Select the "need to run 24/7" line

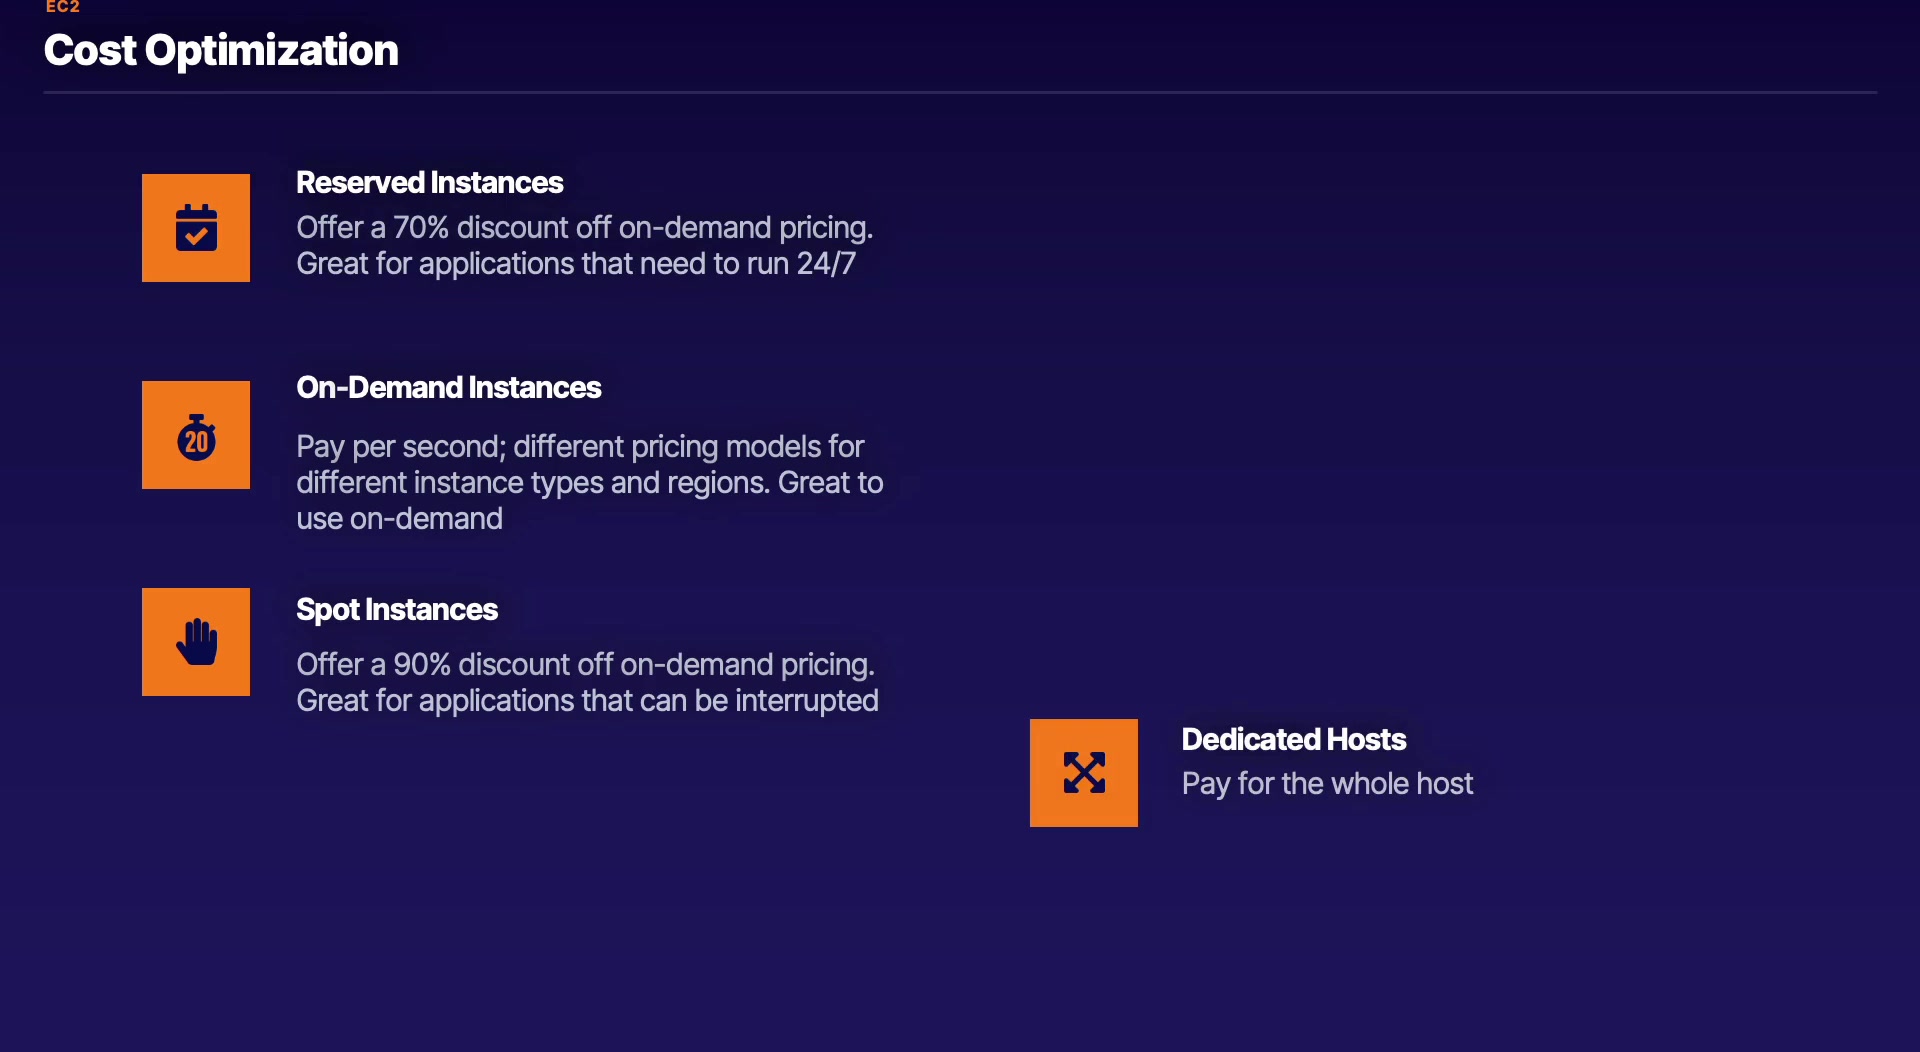576,264
